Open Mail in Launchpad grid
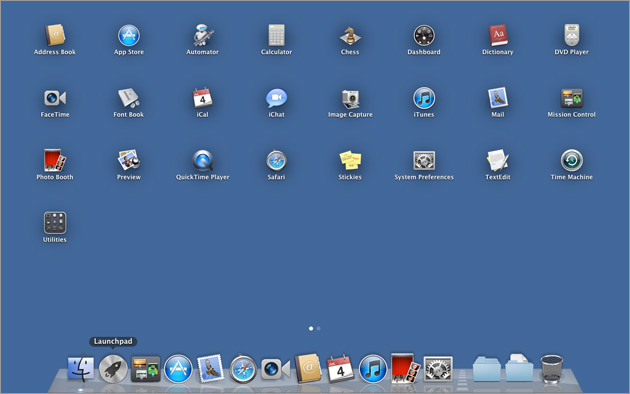Image resolution: width=630 pixels, height=394 pixels. (x=498, y=98)
